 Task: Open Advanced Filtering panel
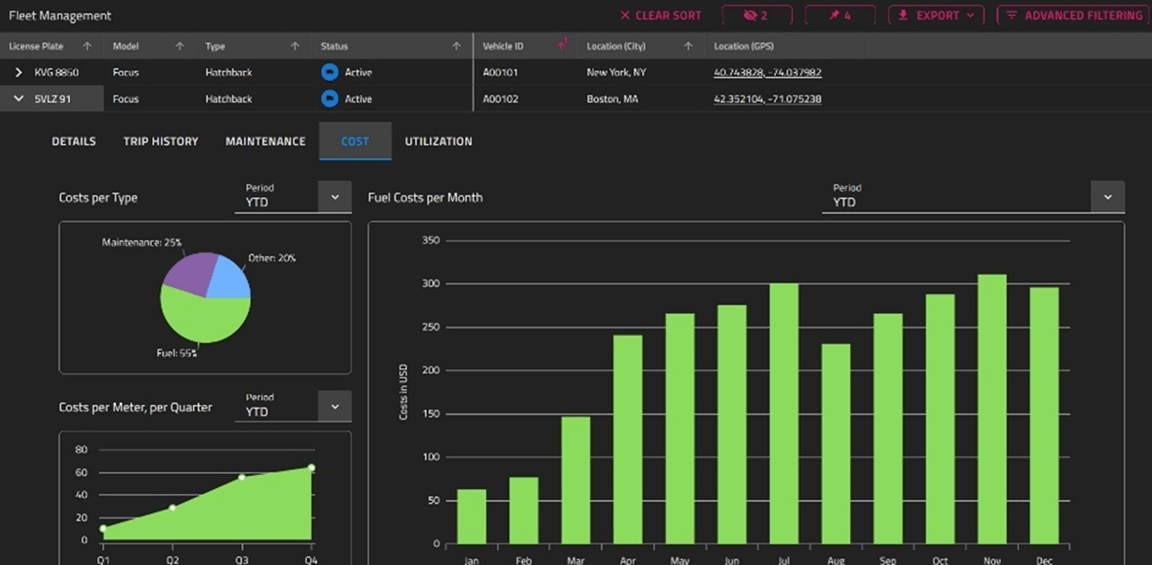pyautogui.click(x=1074, y=16)
